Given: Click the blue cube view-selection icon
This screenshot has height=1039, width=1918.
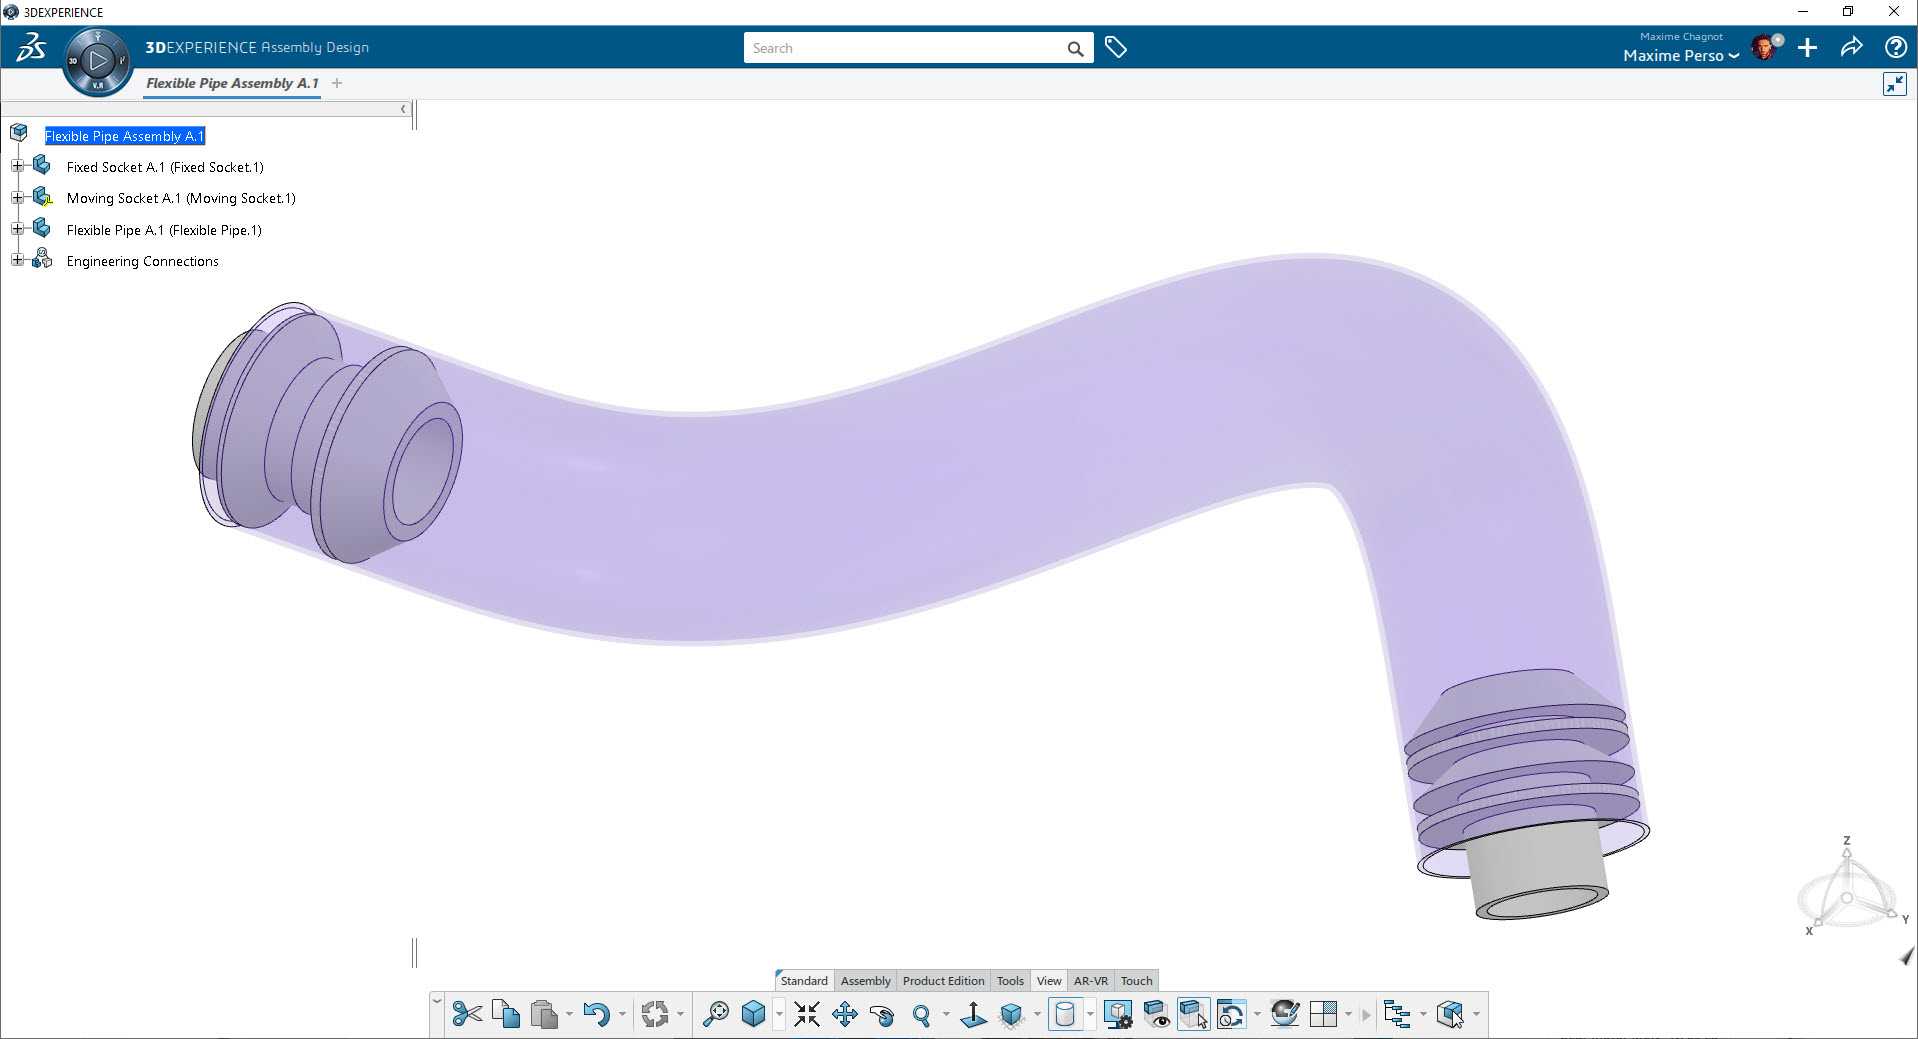Looking at the screenshot, I should pos(754,1014).
